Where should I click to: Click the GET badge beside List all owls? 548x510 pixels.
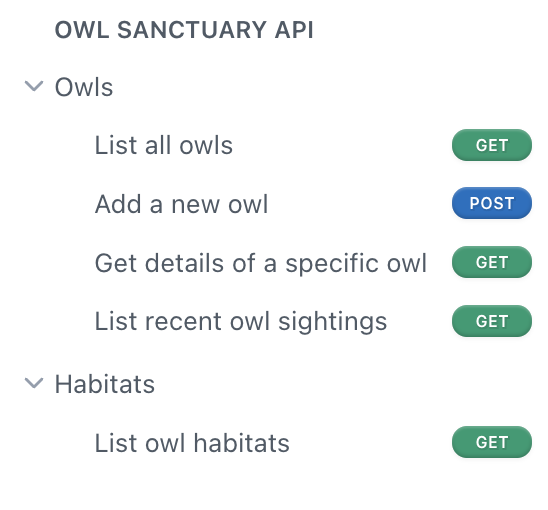coord(492,145)
